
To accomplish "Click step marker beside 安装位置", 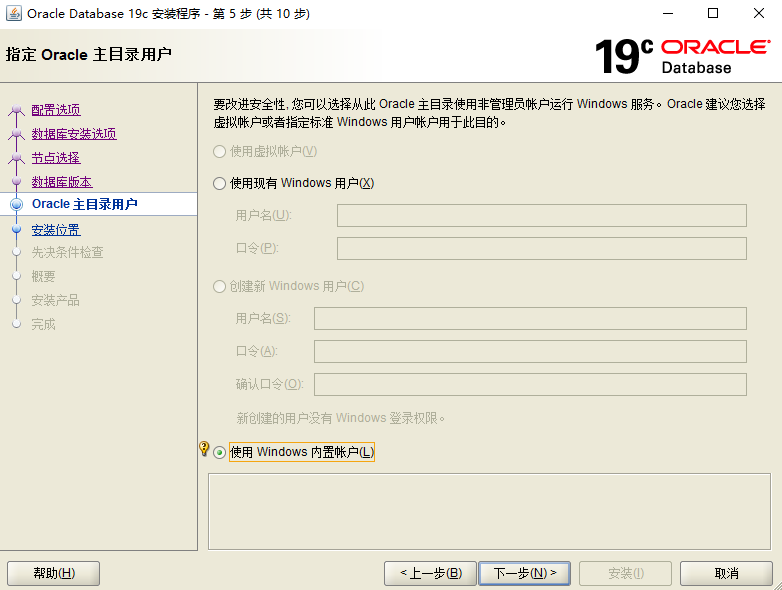I will coord(16,230).
